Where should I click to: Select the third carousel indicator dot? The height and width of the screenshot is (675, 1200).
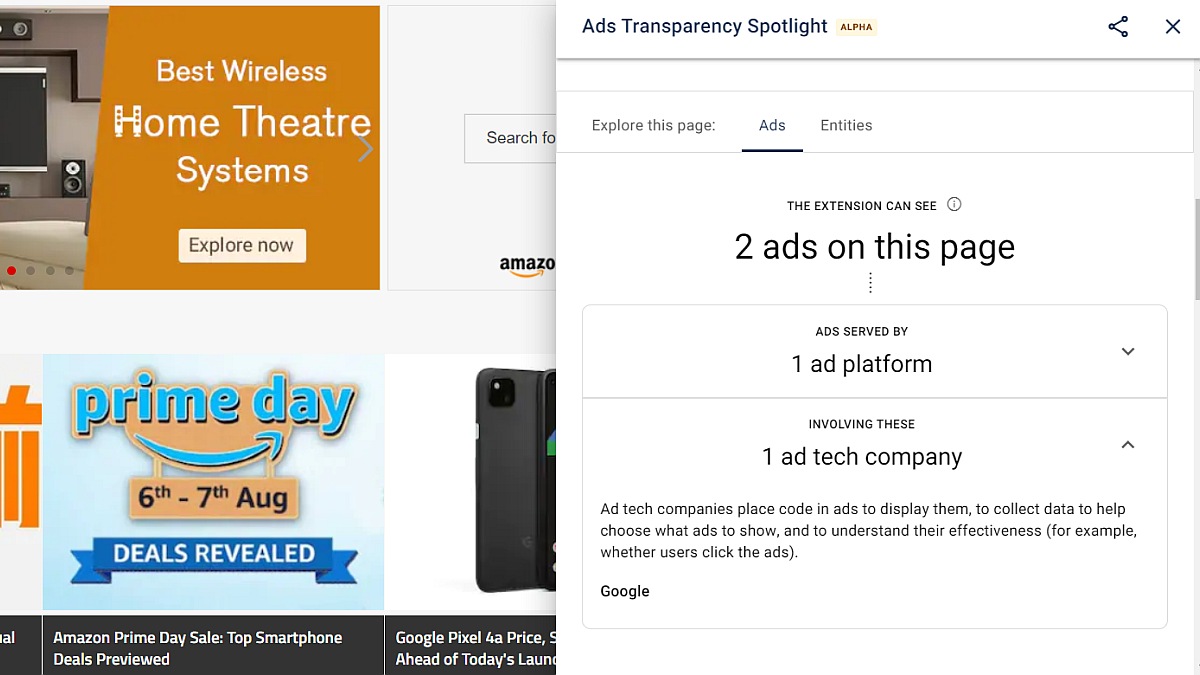pyautogui.click(x=50, y=271)
